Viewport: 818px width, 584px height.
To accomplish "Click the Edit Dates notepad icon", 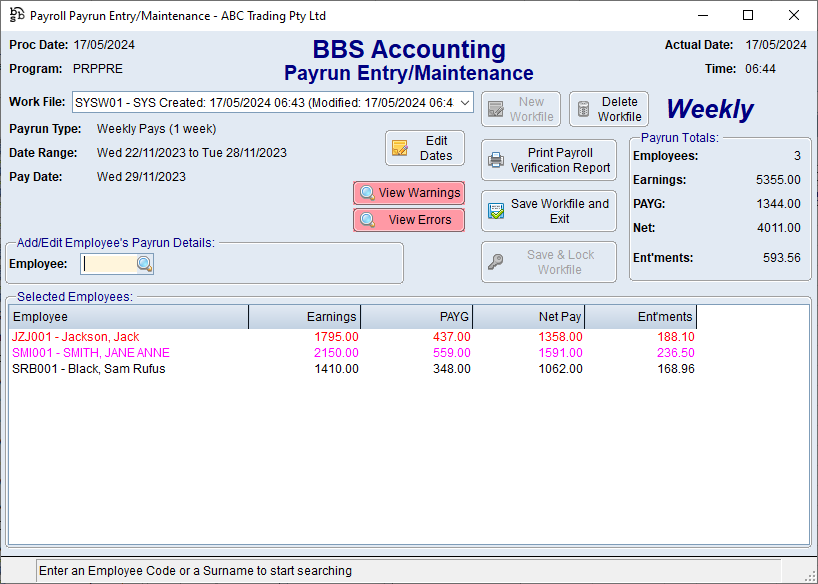I will (400, 148).
